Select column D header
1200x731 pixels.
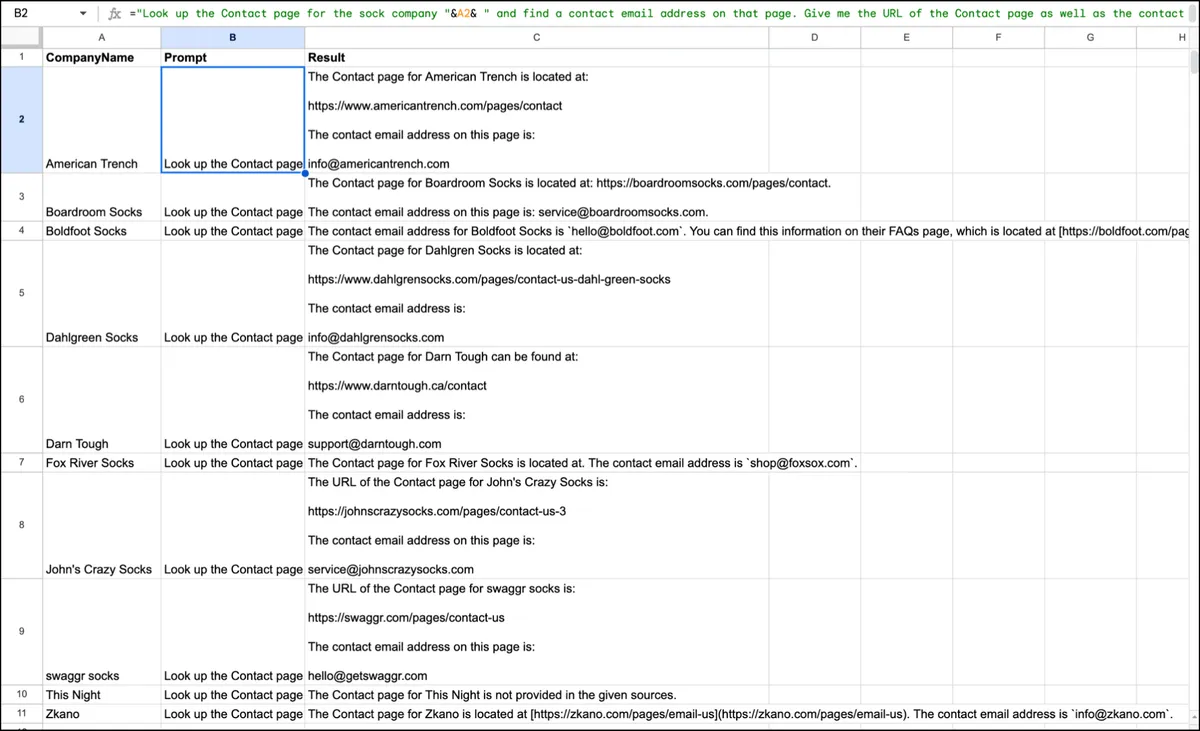click(814, 37)
